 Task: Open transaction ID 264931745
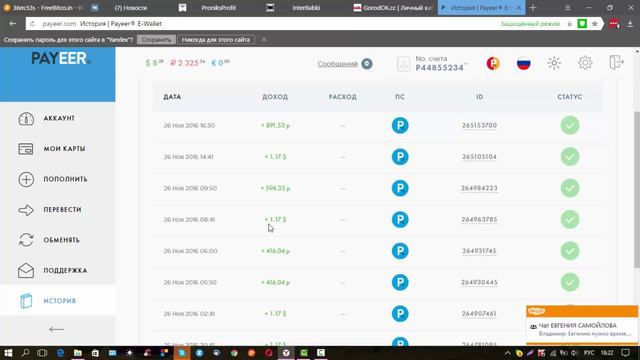tap(479, 251)
